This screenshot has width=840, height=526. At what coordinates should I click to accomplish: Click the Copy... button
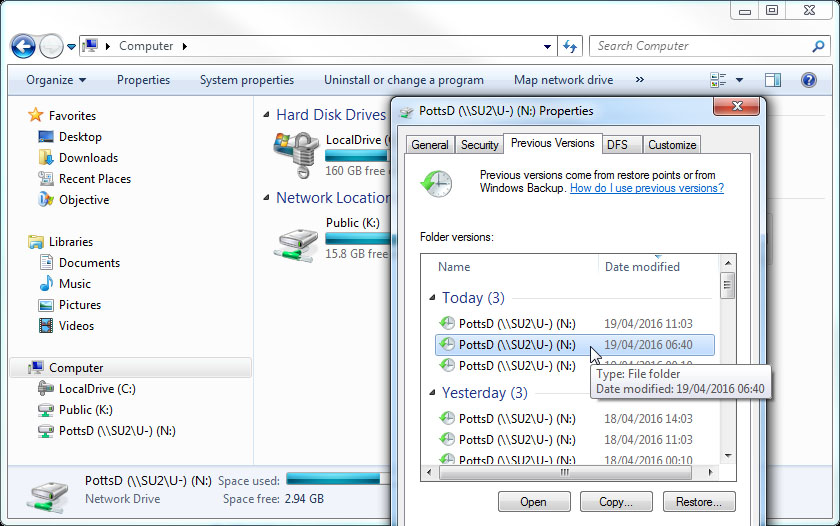pyautogui.click(x=616, y=502)
